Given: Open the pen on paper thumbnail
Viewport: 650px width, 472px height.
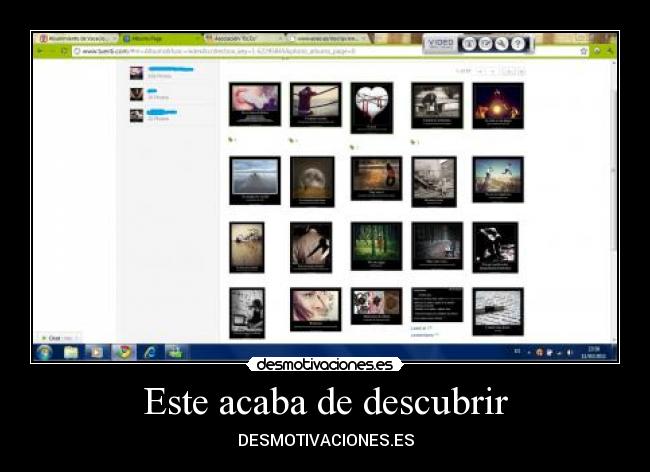Looking at the screenshot, I should (498, 312).
